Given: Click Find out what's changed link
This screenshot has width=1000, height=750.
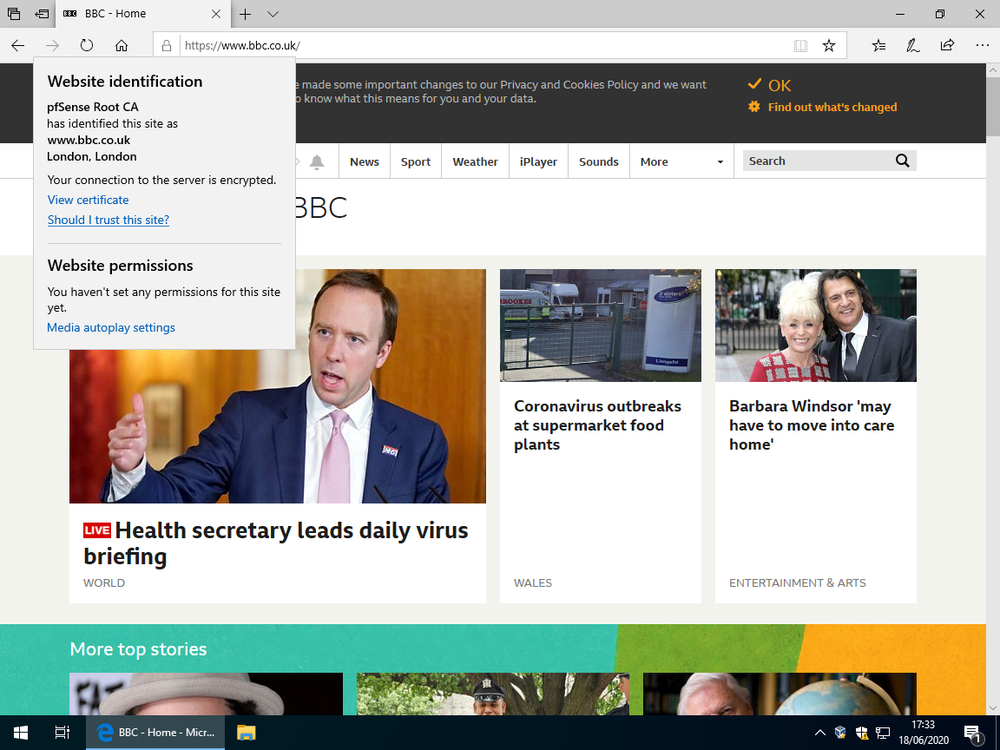Looking at the screenshot, I should pos(832,107).
